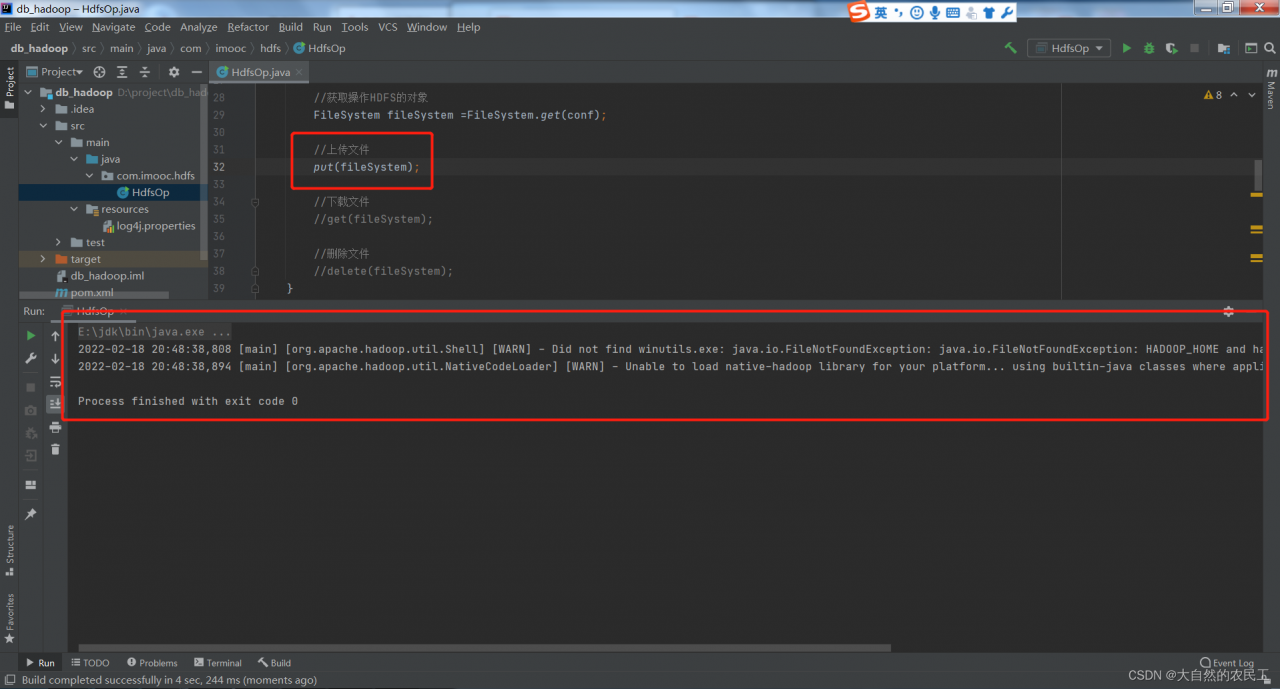
Task: Click the Run Anything icon in toolbar
Action: pyautogui.click(x=1250, y=48)
